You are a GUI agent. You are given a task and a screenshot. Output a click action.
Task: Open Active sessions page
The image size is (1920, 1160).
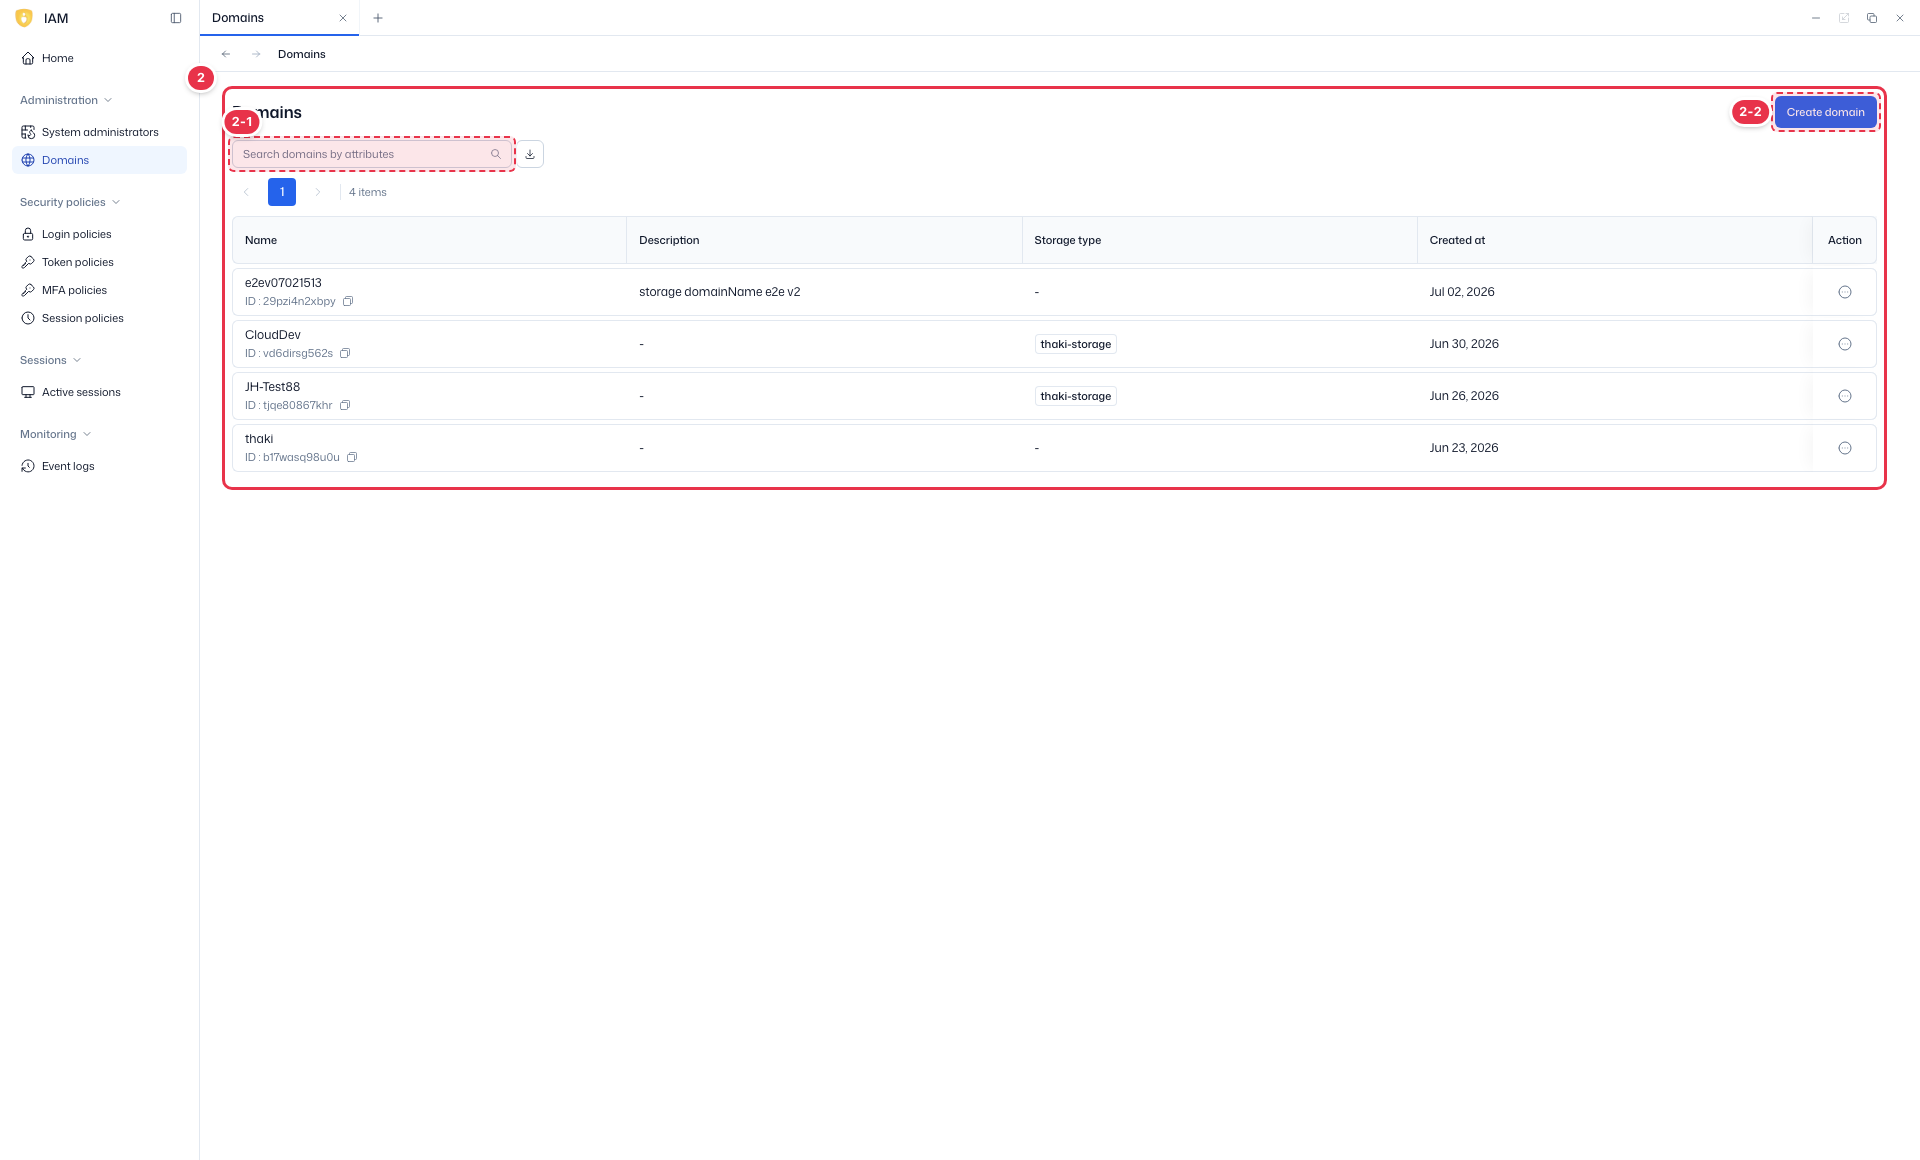(x=99, y=392)
